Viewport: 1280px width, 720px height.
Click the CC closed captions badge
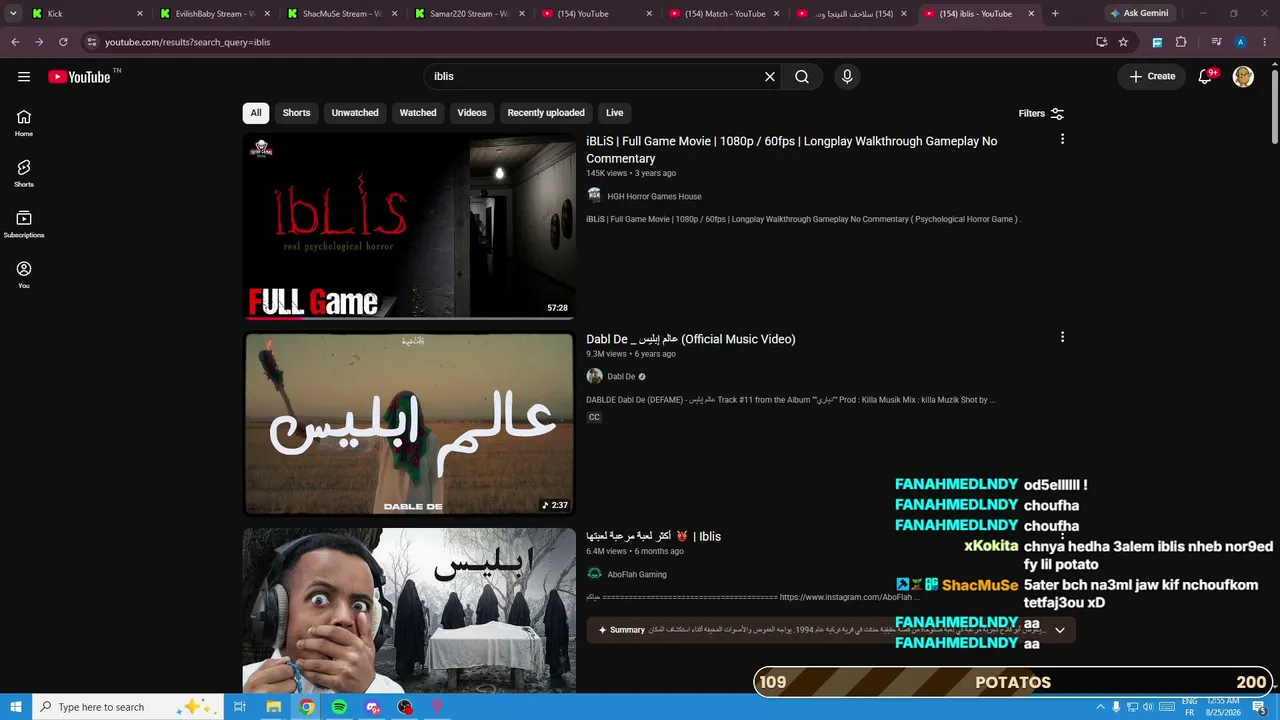[594, 417]
